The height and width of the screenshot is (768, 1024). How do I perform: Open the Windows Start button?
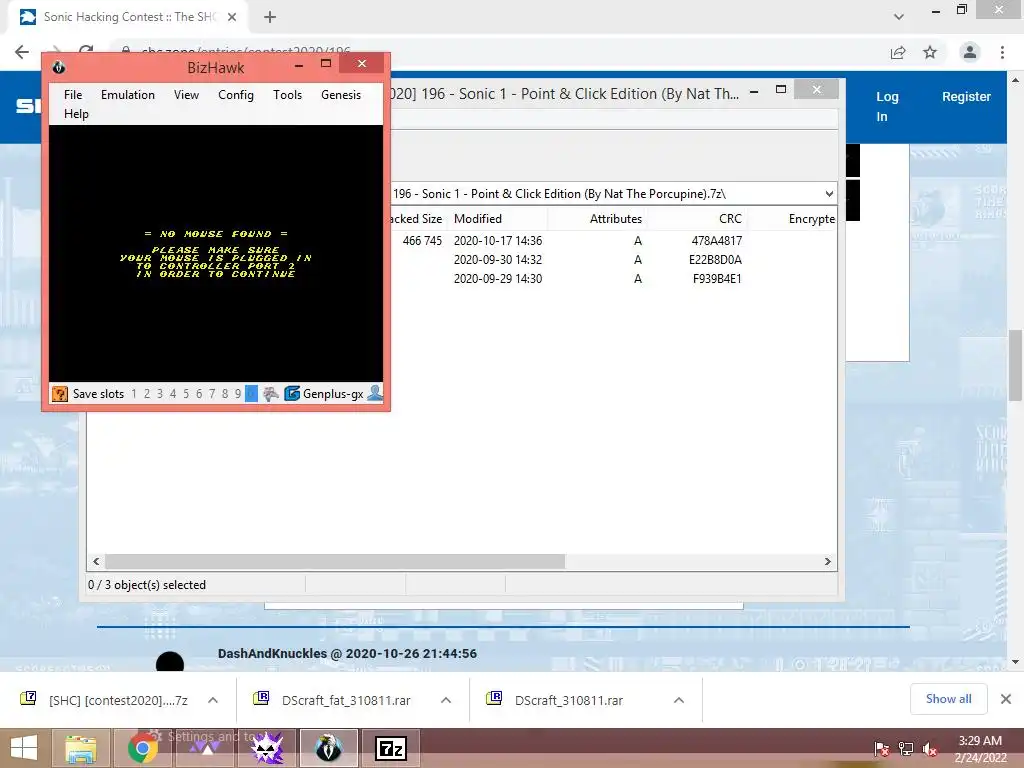click(x=24, y=748)
